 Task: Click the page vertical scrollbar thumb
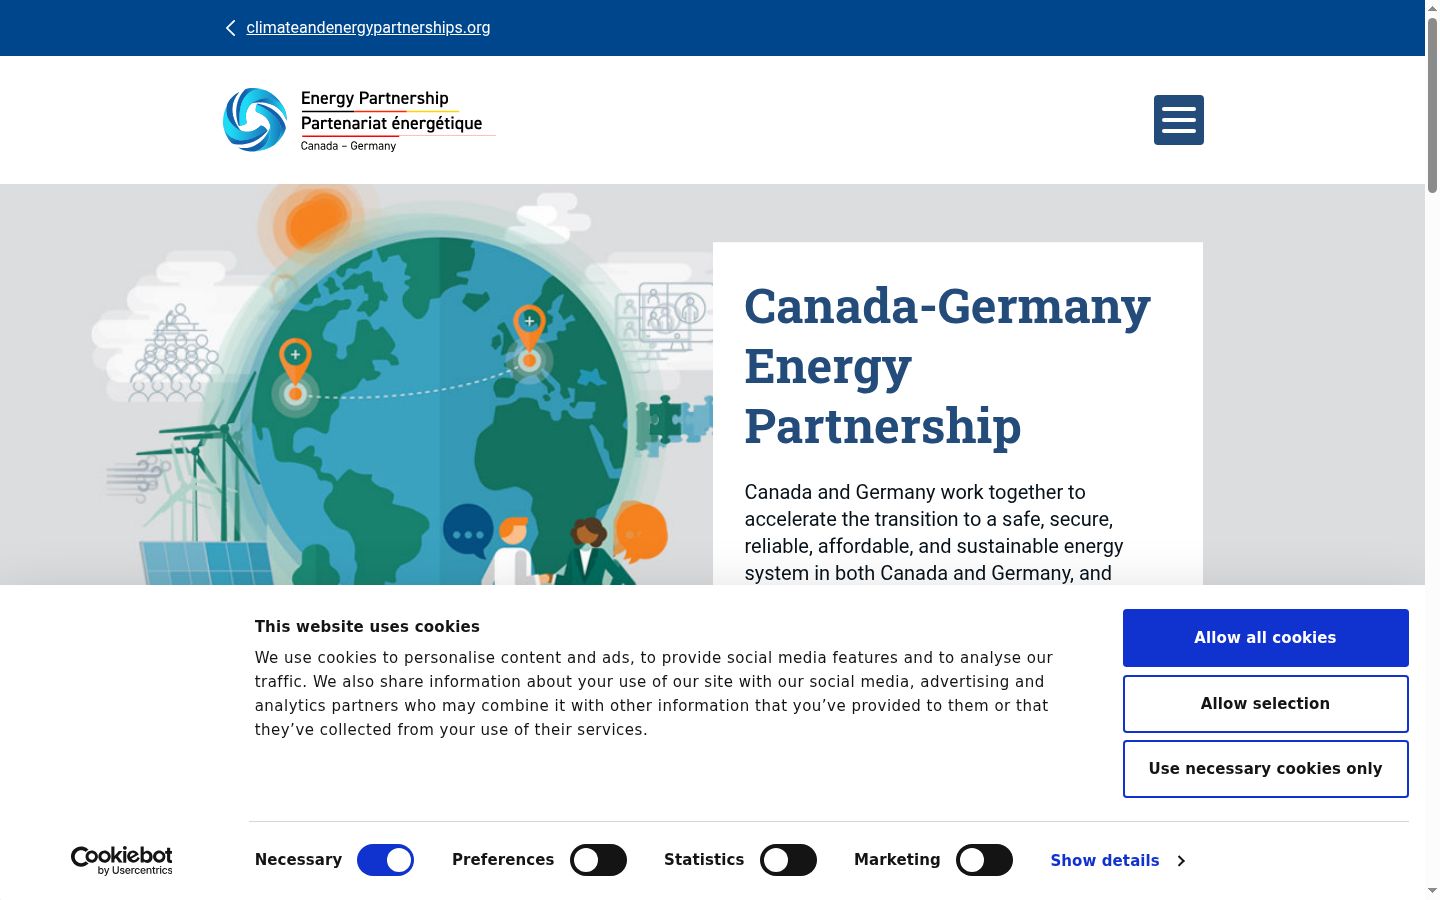[1432, 105]
